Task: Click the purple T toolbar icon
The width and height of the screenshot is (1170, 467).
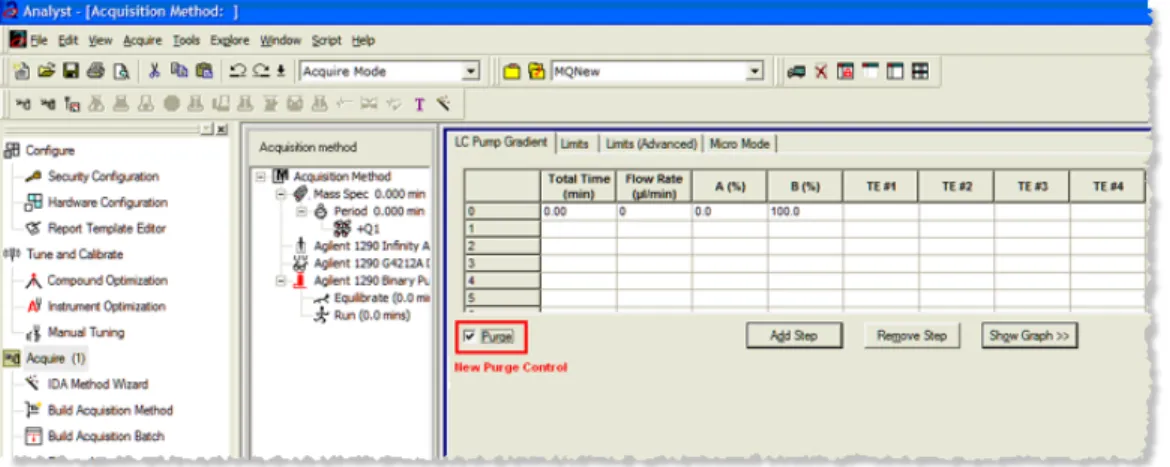Action: 419,104
